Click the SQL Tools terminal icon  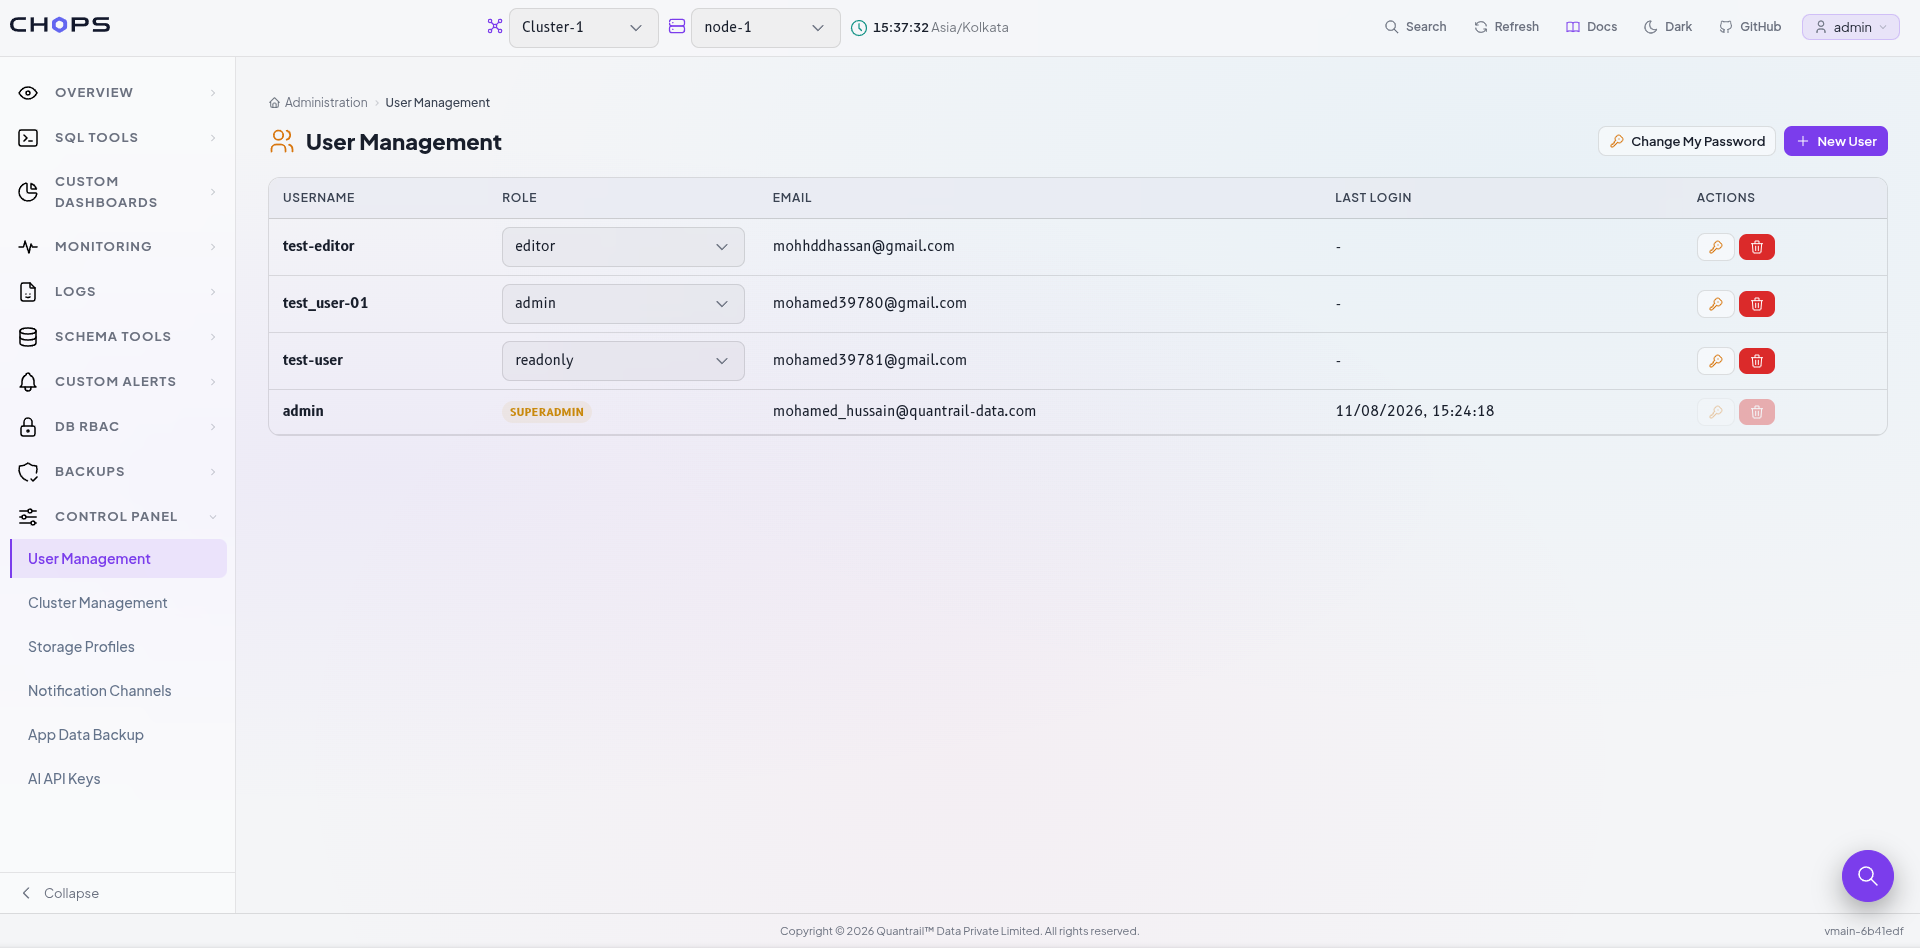28,138
